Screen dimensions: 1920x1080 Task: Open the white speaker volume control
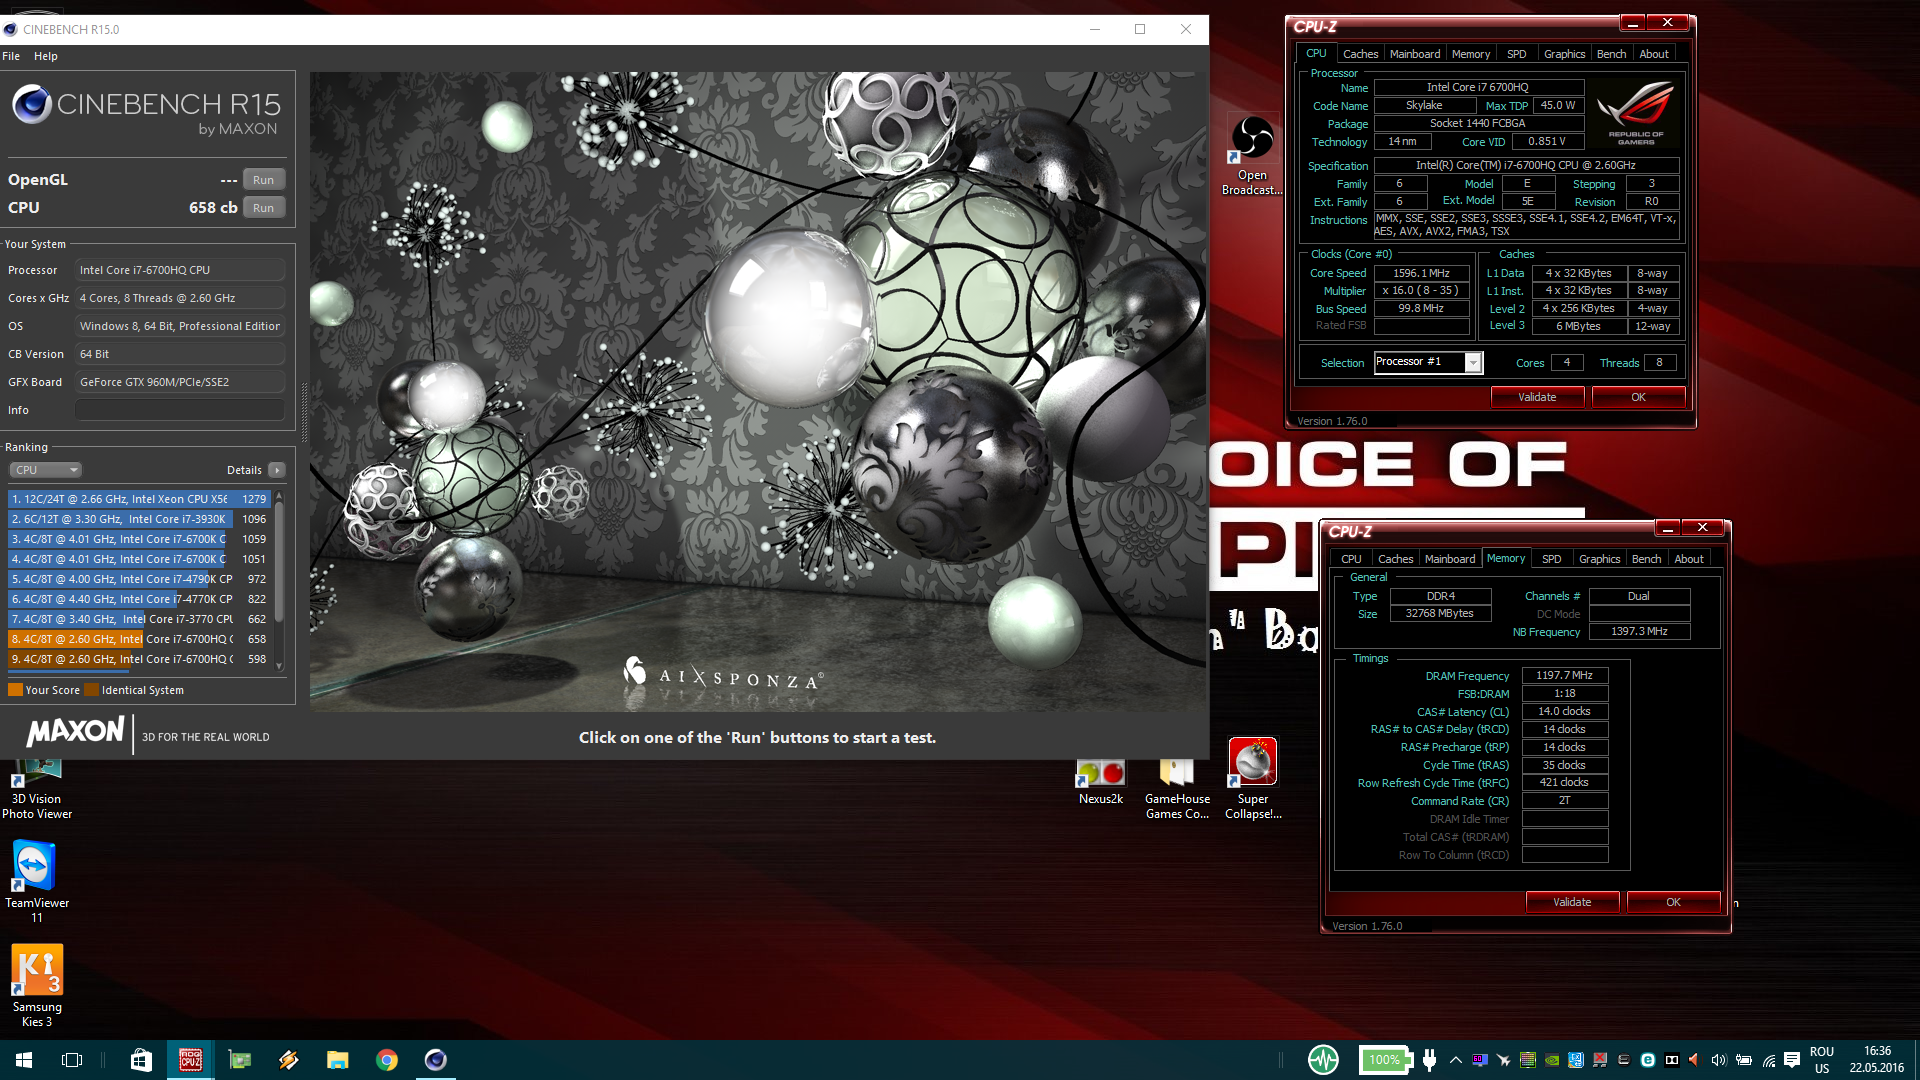pos(1719,1060)
